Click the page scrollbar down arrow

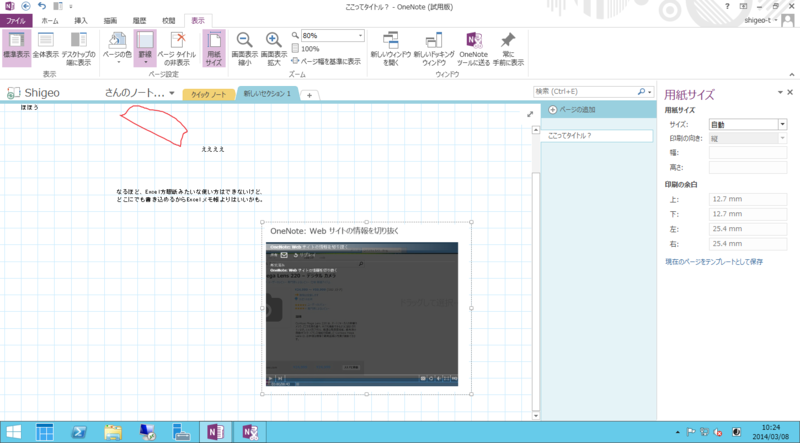pyautogui.click(x=536, y=415)
